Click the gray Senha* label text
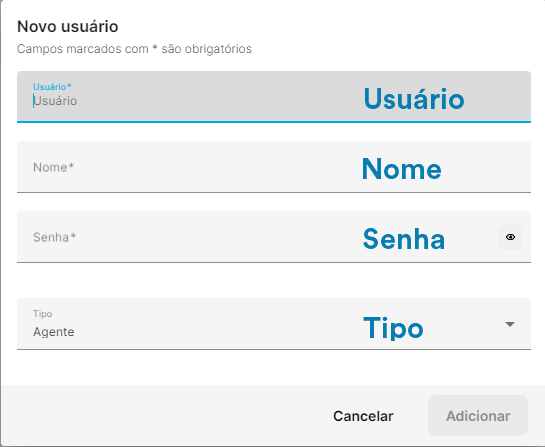This screenshot has height=447, width=545. pos(55,237)
